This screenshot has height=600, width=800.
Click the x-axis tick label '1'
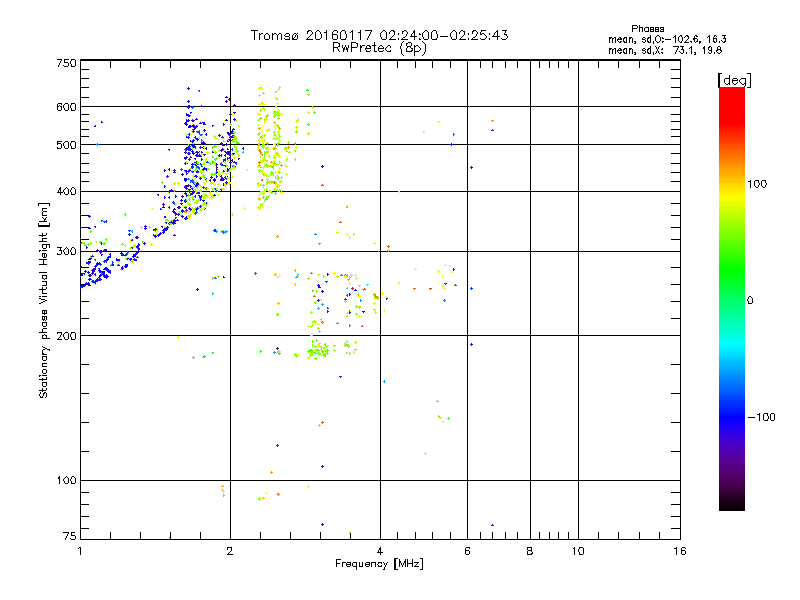(x=81, y=551)
